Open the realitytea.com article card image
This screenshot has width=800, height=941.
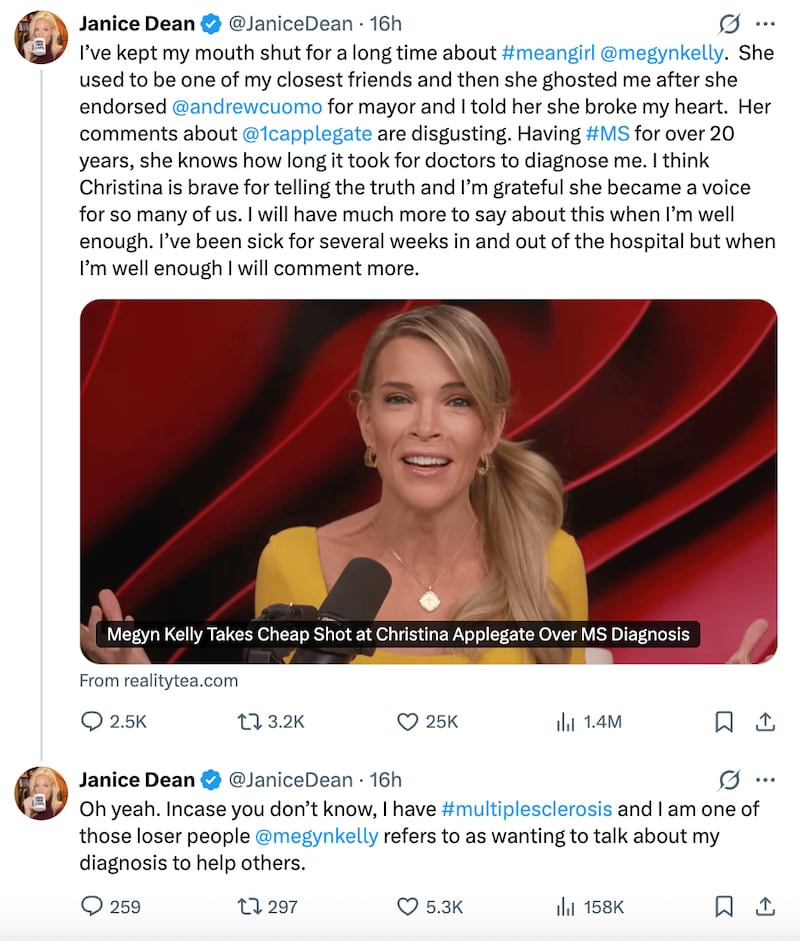pyautogui.click(x=429, y=481)
